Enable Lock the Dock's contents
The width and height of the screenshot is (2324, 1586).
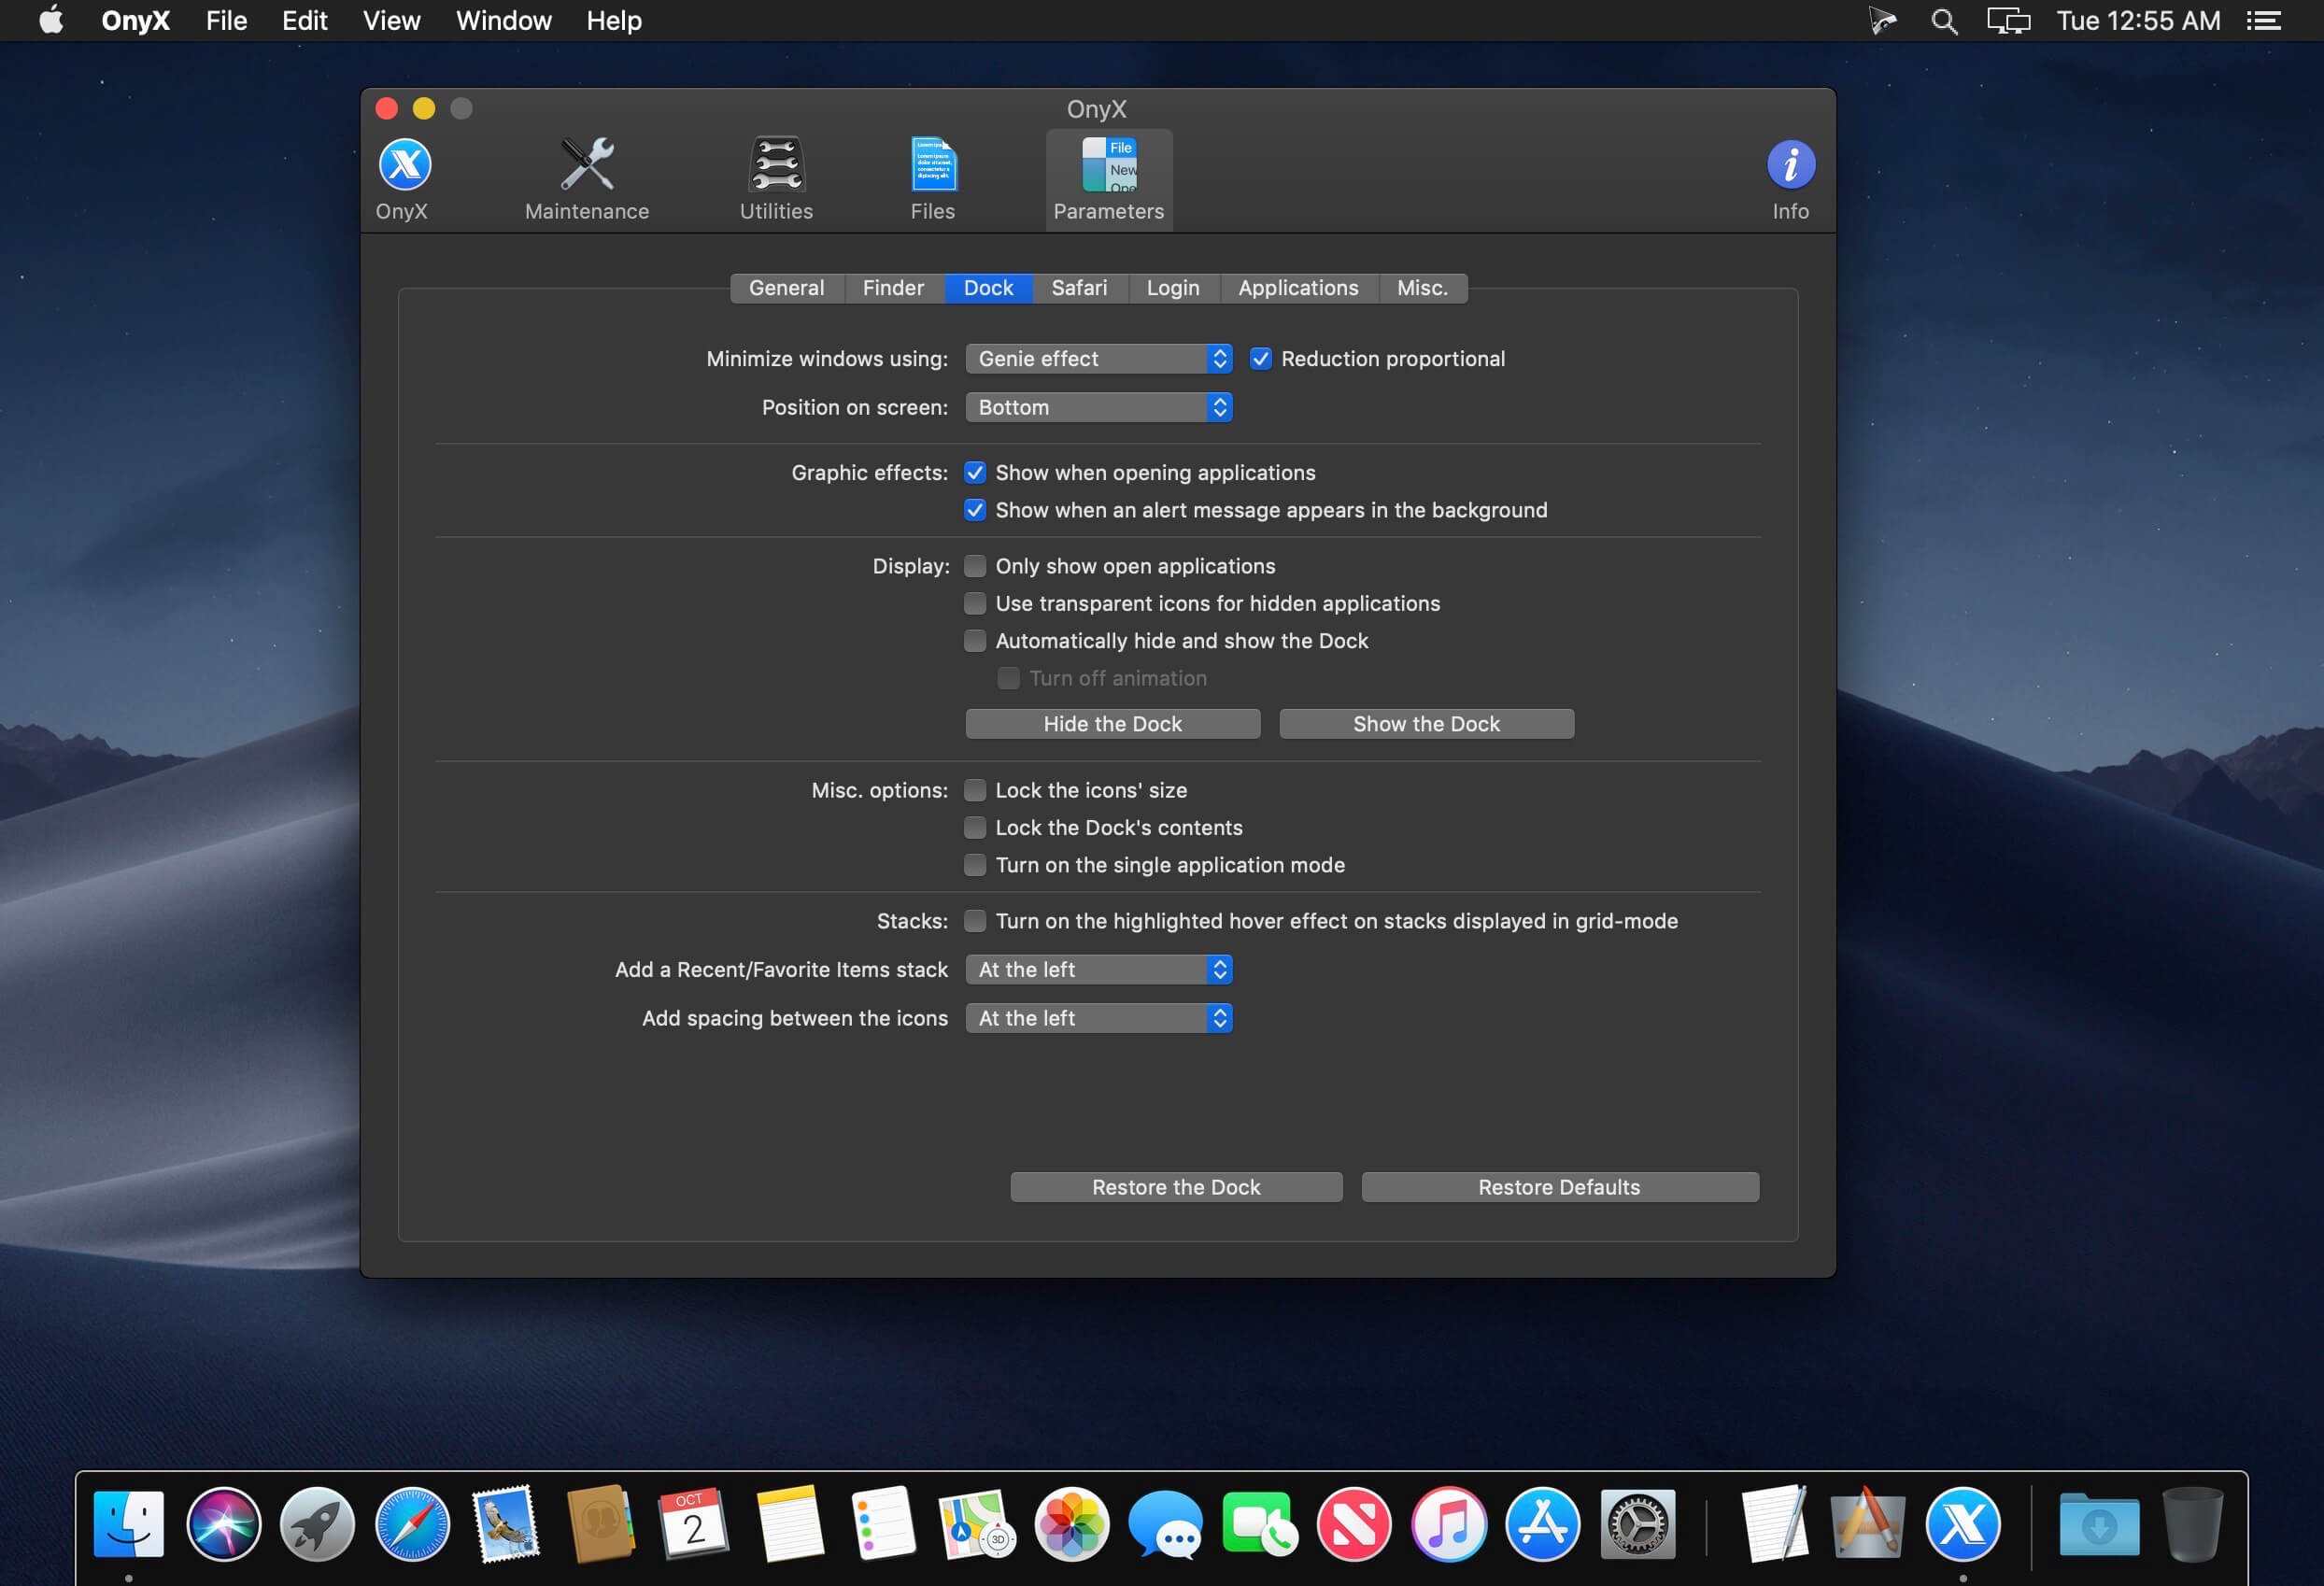pos(975,828)
